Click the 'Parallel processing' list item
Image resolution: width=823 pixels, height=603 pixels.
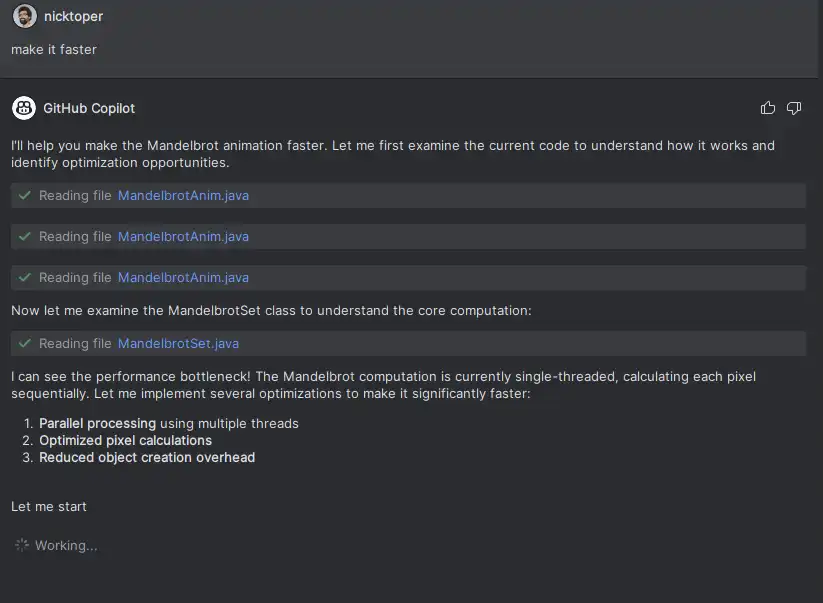[169, 424]
